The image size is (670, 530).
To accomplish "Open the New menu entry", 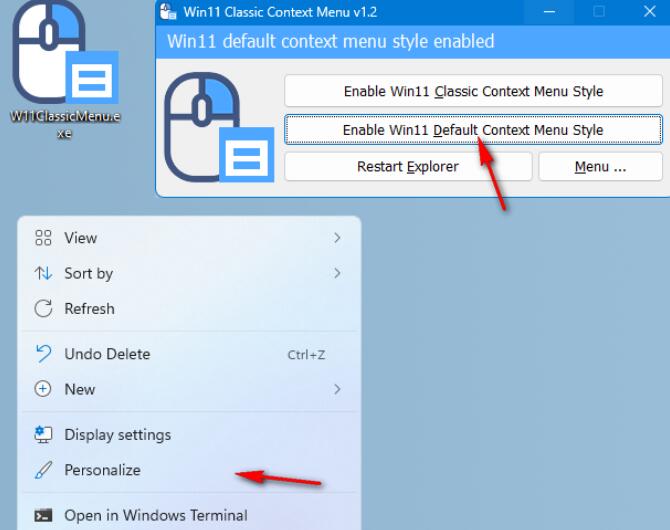I will [189, 389].
